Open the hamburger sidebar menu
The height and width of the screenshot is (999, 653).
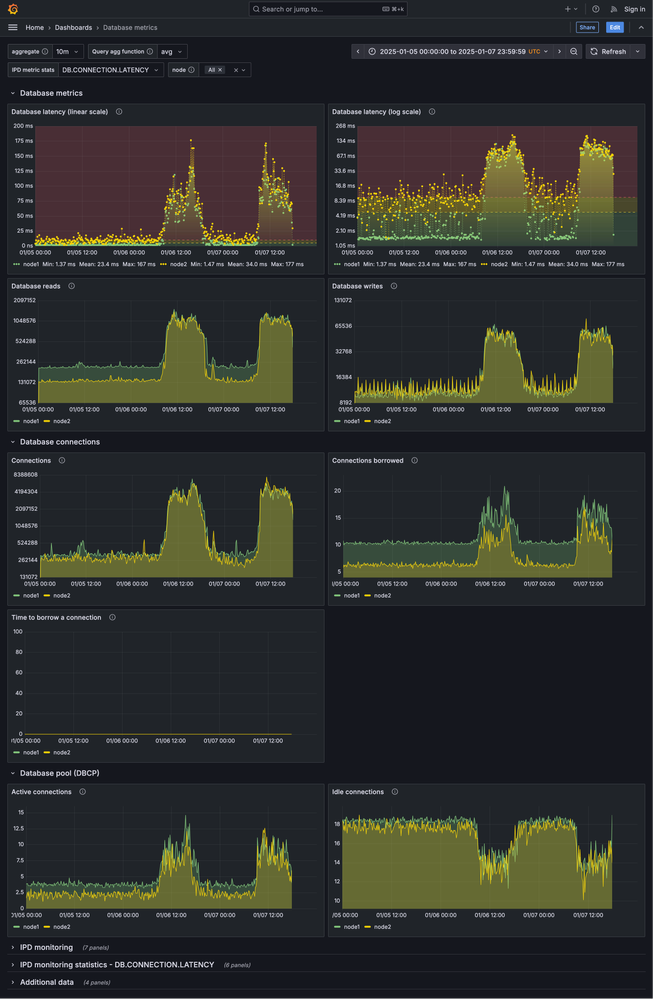click(13, 27)
